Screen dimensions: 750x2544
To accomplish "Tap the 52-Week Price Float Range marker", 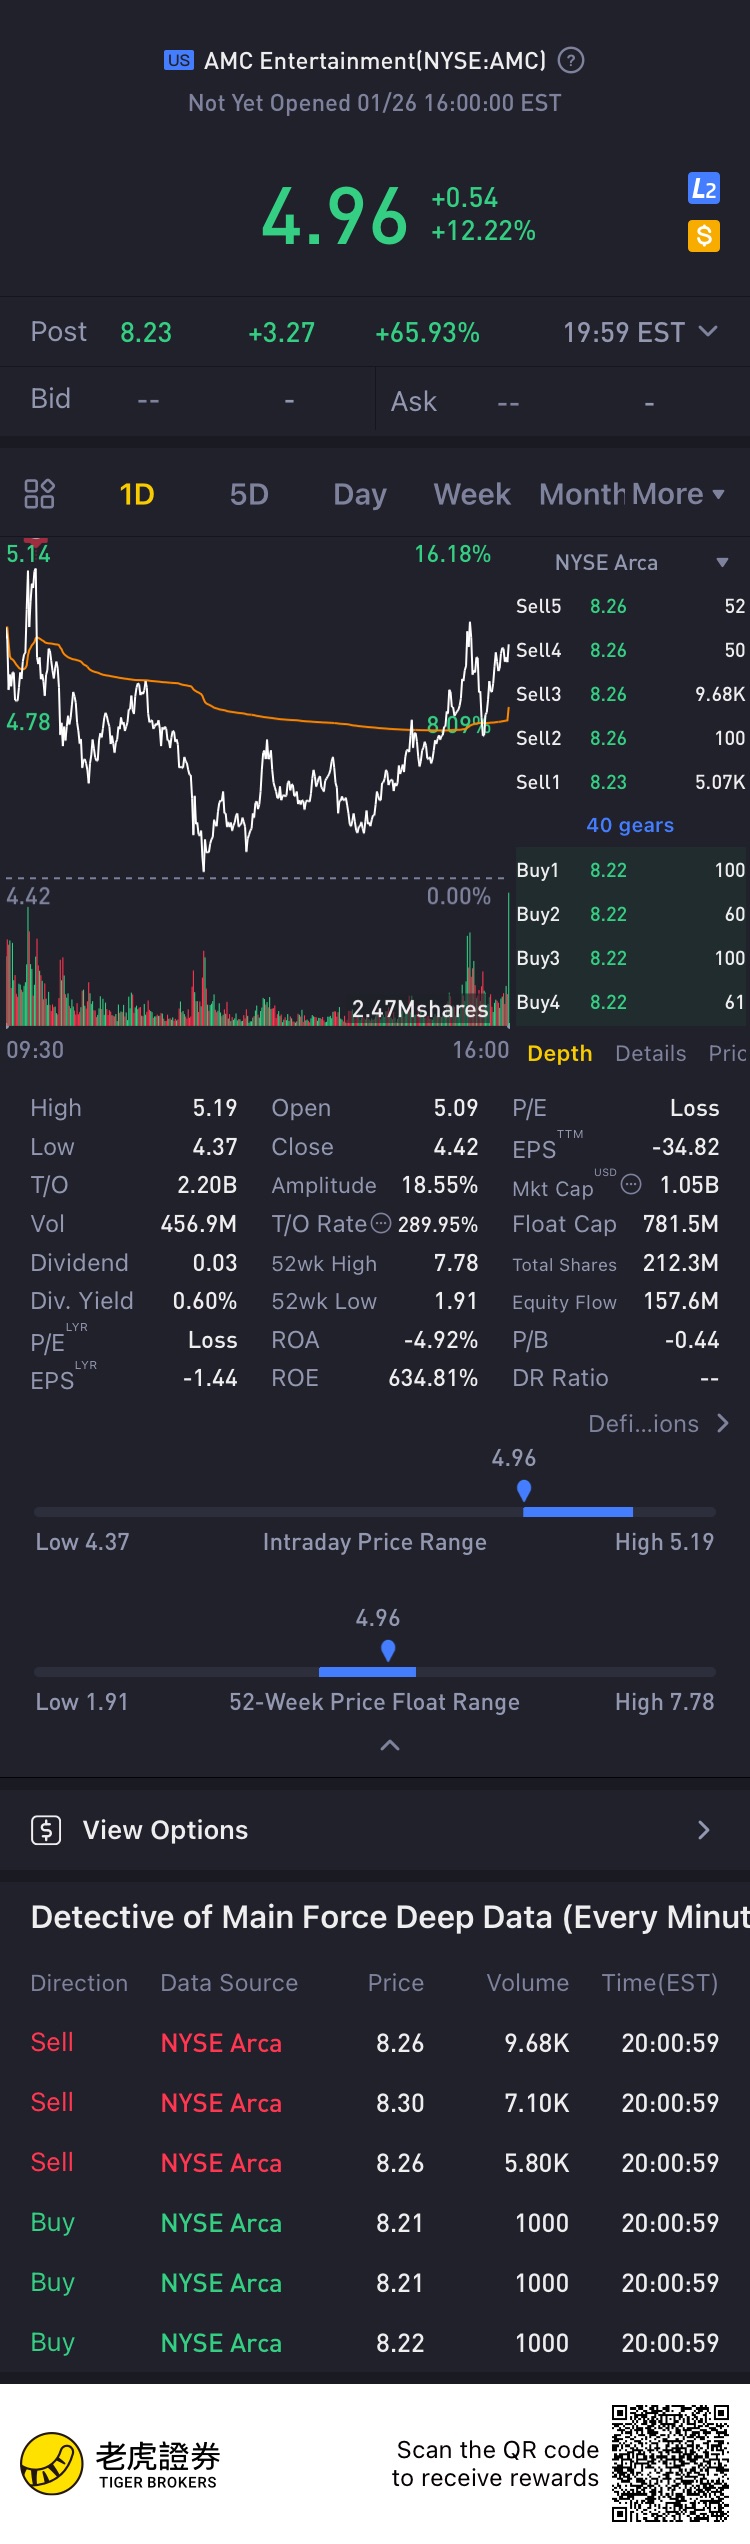I will [388, 1650].
